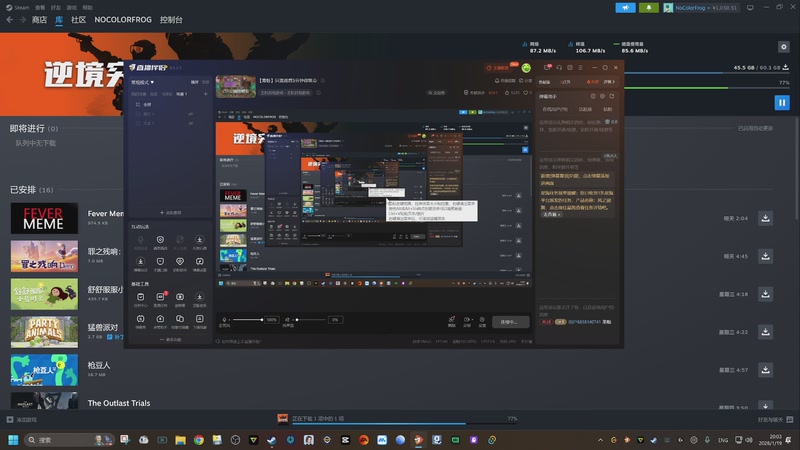
Task: Click stream cover thumbnail in streaming app
Action: point(236,86)
